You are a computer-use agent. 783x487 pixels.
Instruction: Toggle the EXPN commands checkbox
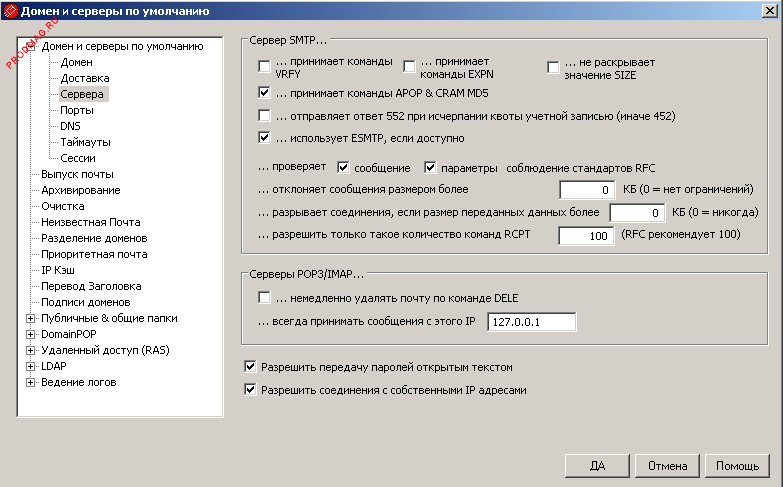[409, 67]
